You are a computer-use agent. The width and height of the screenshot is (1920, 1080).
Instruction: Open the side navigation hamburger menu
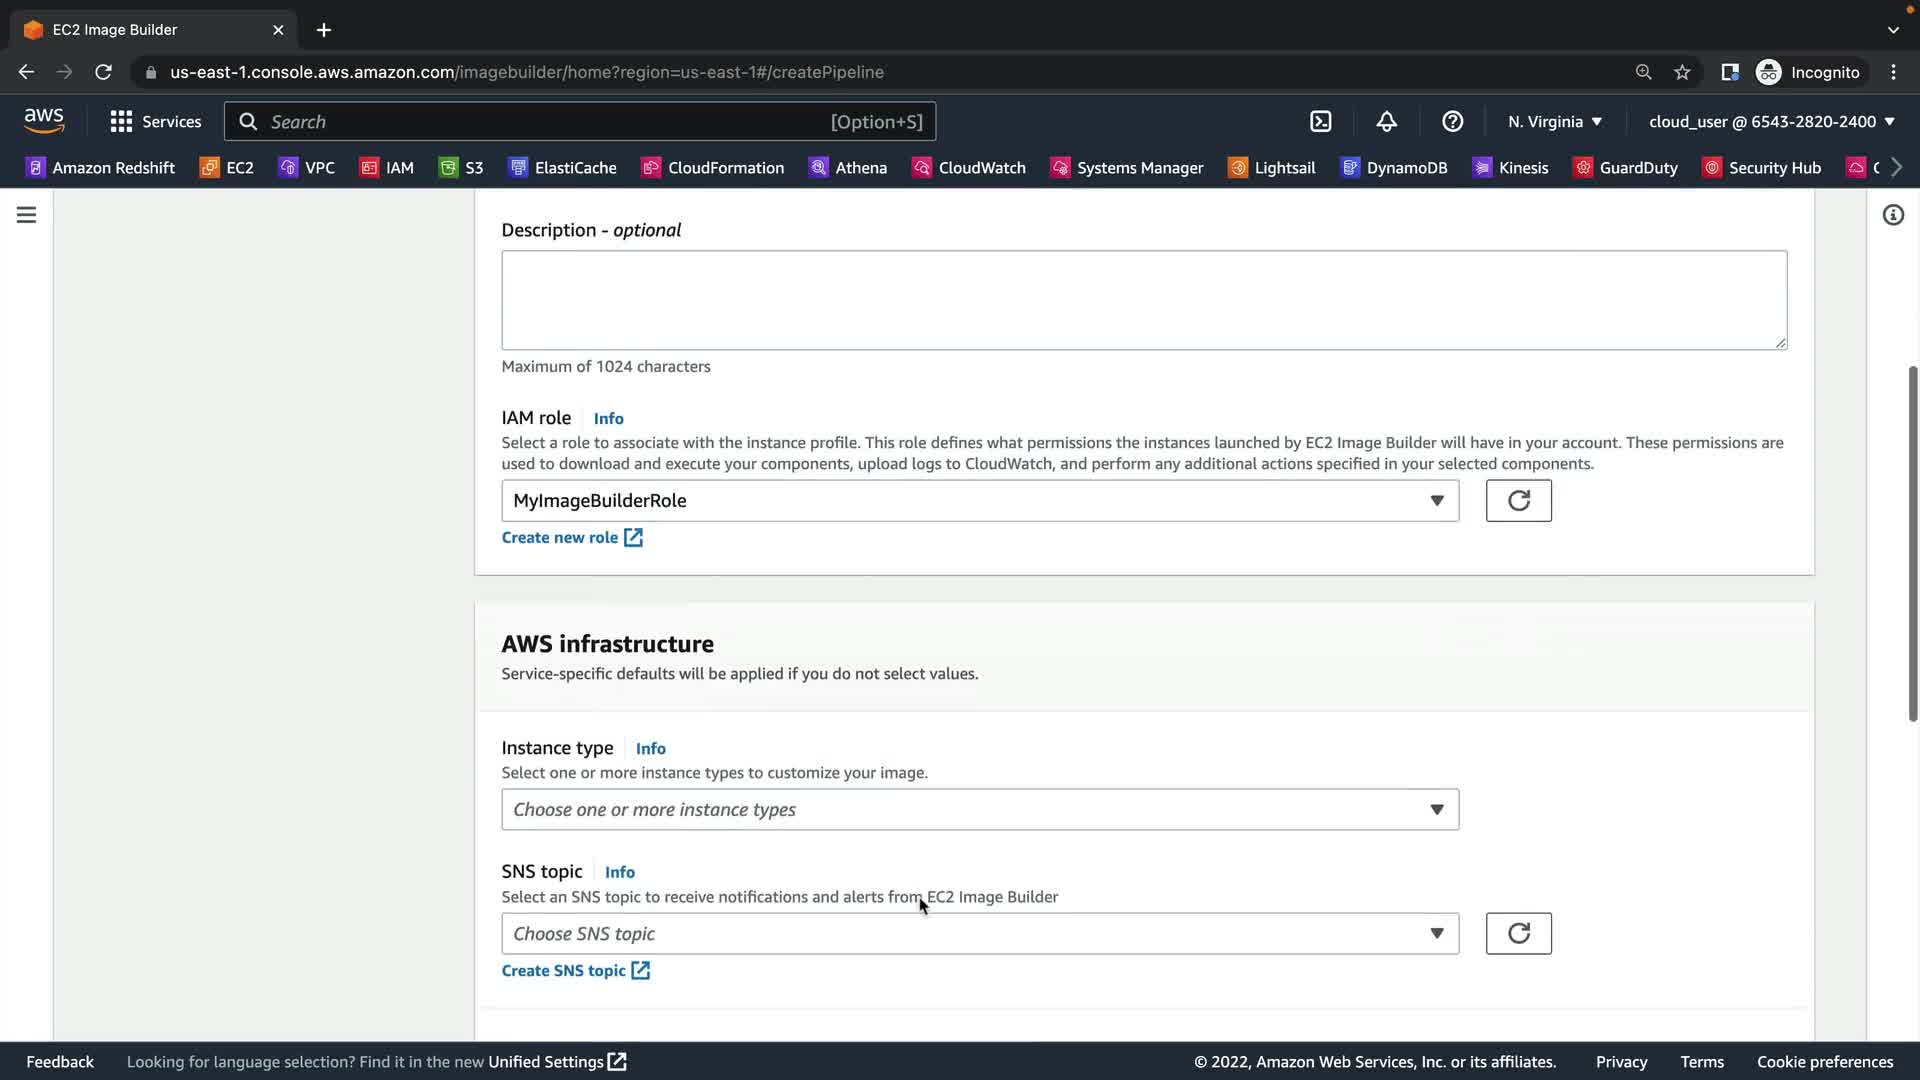(x=26, y=215)
